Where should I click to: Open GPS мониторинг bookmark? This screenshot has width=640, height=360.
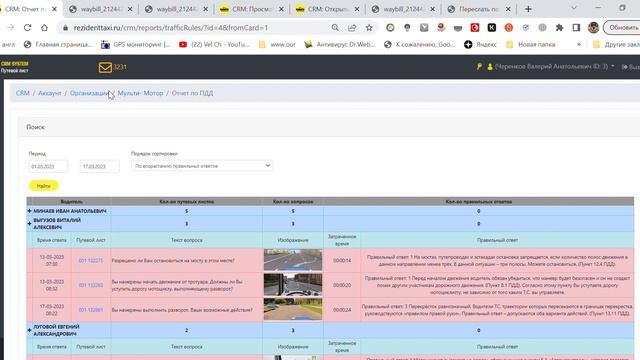click(x=136, y=44)
